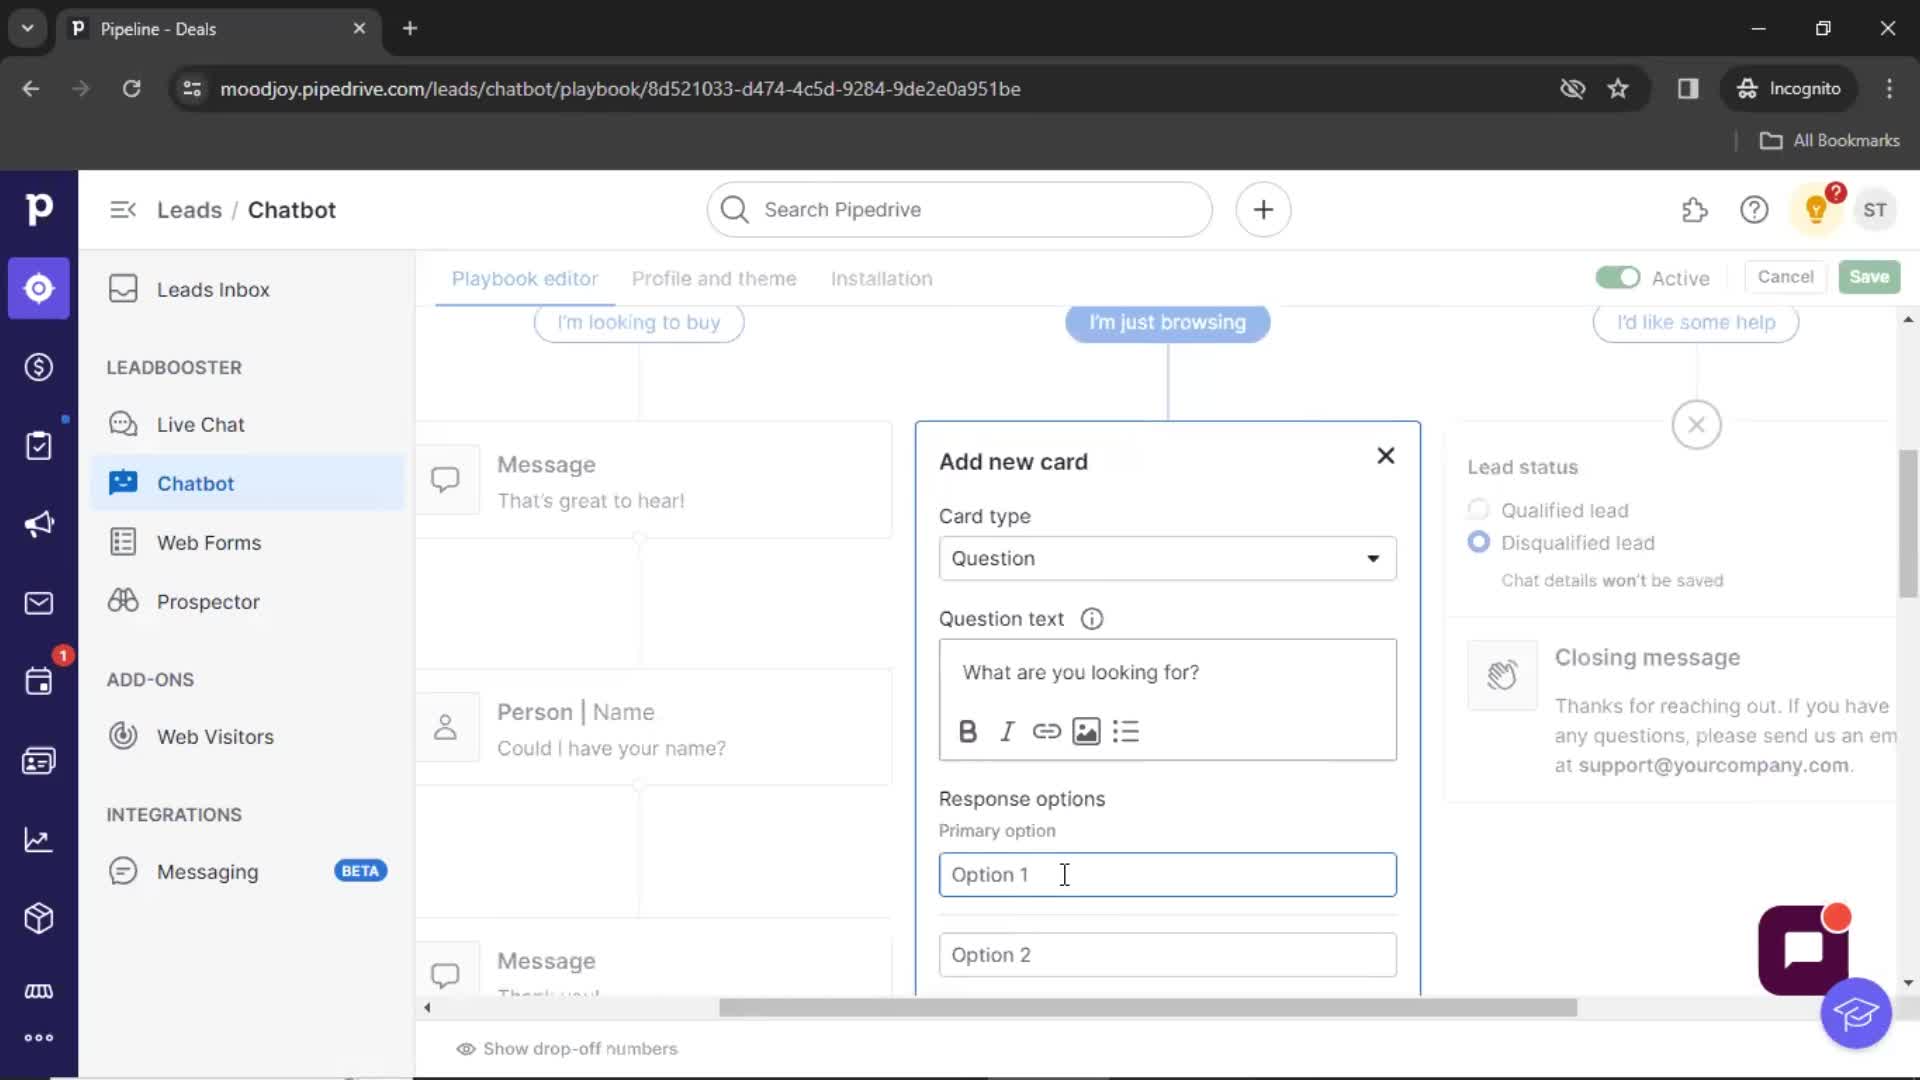The image size is (1920, 1080).
Task: Click the hyperlink insertion icon
Action: (1046, 731)
